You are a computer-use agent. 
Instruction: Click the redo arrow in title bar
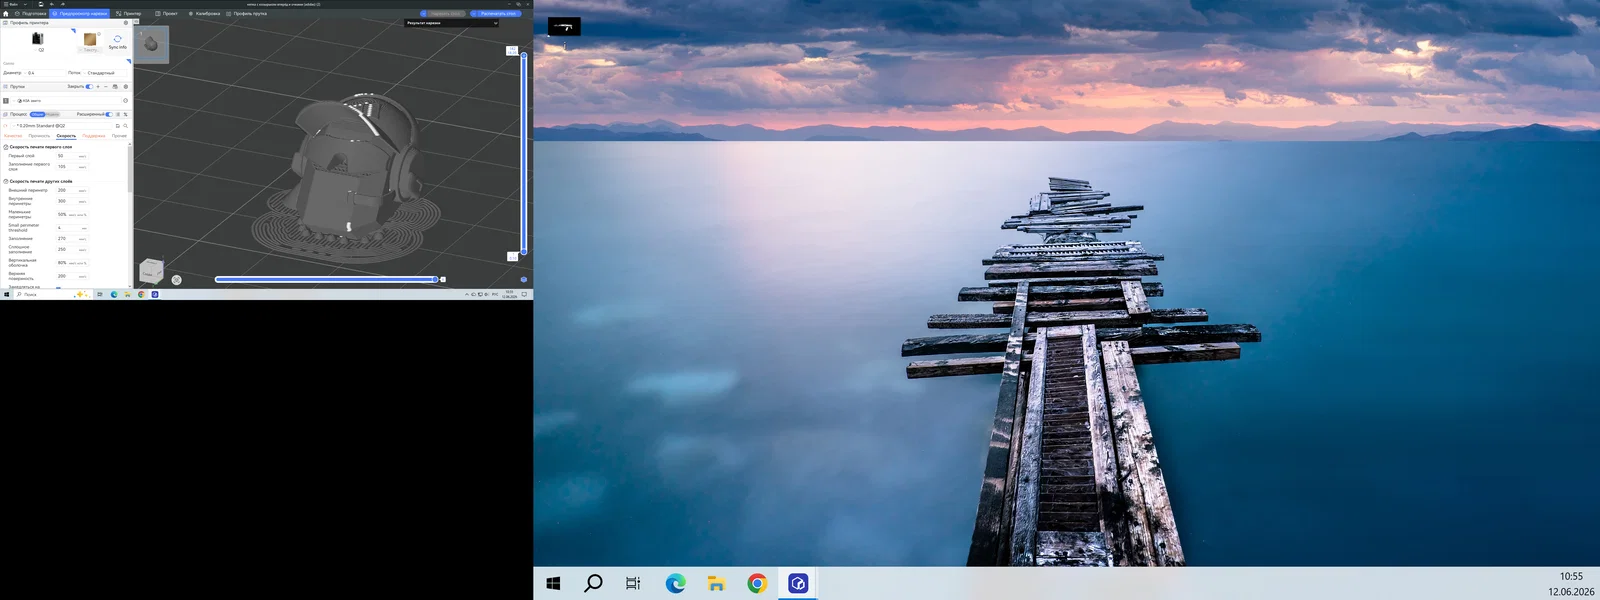(x=63, y=4)
